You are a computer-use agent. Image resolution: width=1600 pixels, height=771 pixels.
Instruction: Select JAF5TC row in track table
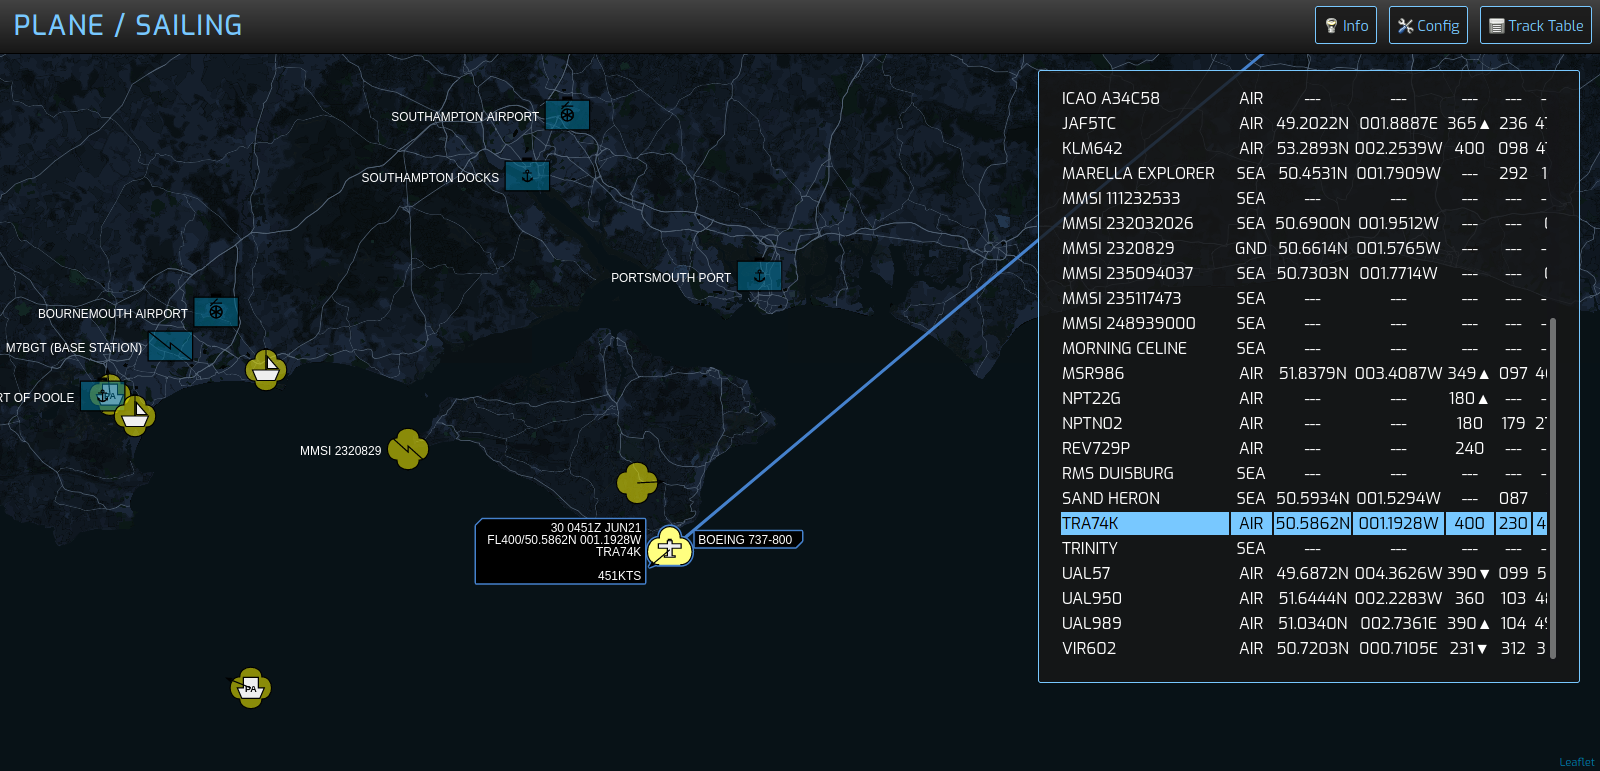[x=1304, y=123]
